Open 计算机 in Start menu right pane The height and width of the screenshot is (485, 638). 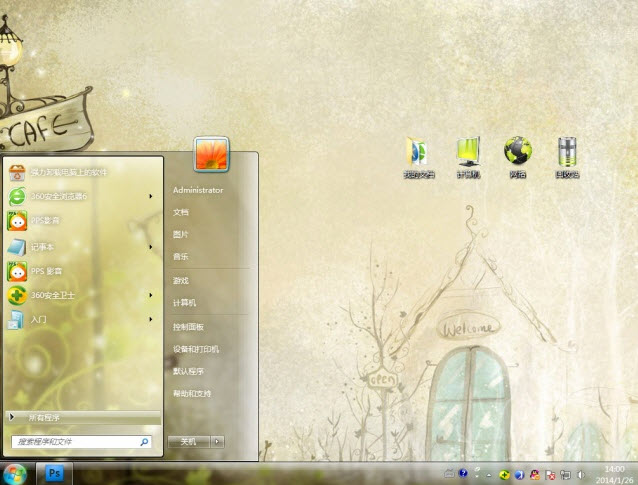point(184,303)
